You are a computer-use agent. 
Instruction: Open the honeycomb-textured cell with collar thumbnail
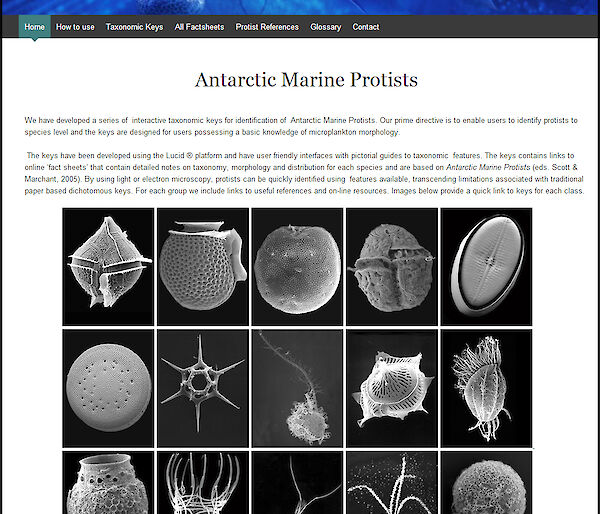[203, 267]
